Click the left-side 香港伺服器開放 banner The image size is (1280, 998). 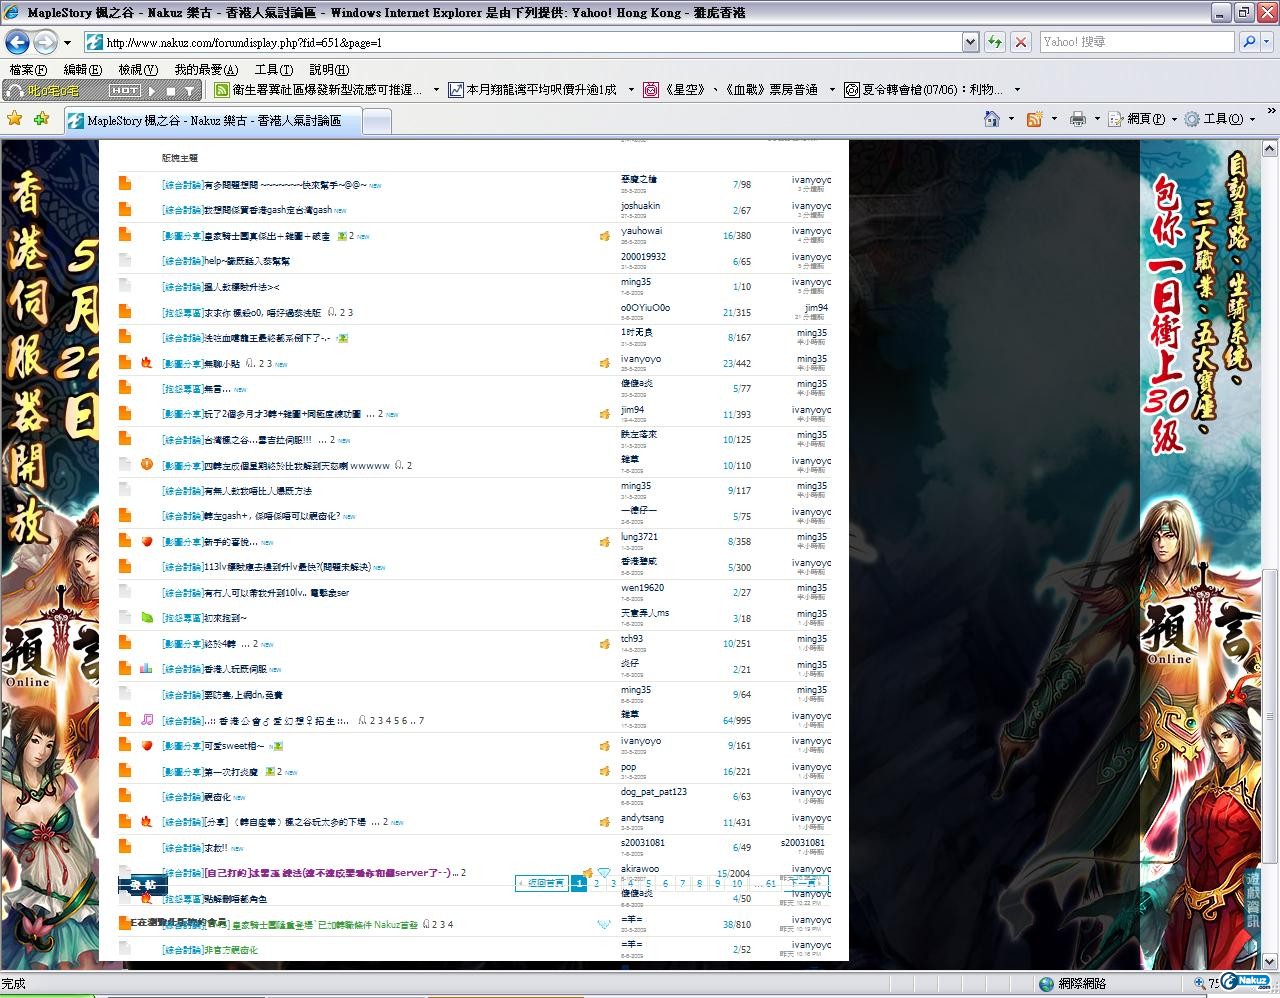pyautogui.click(x=50, y=555)
